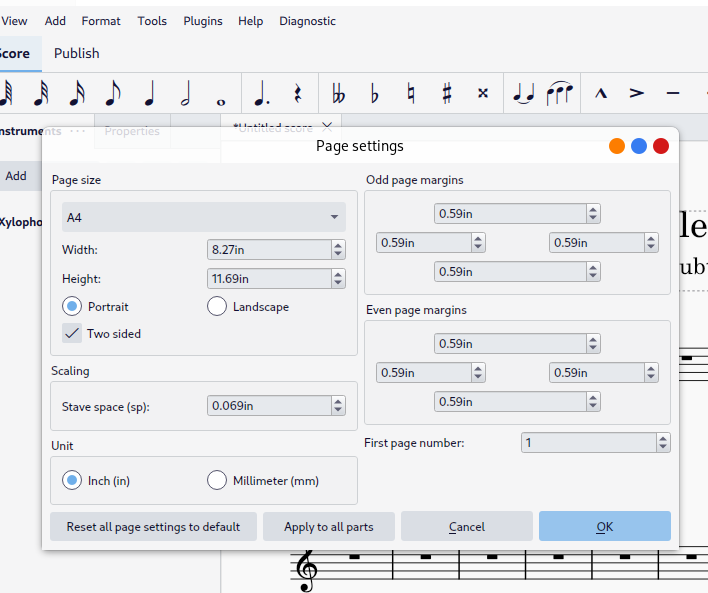This screenshot has height=593, width=708.
Task: Select Inch (in) unit
Action: [72, 480]
